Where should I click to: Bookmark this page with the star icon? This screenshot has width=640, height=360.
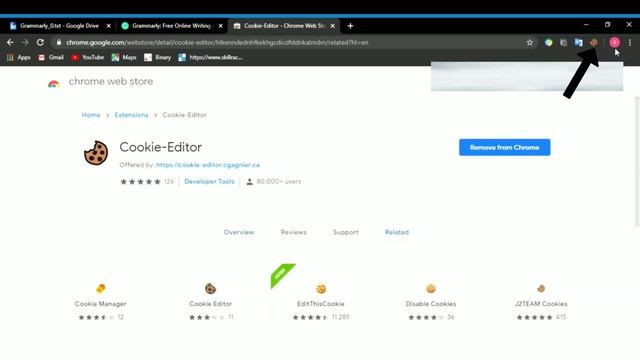tap(530, 42)
